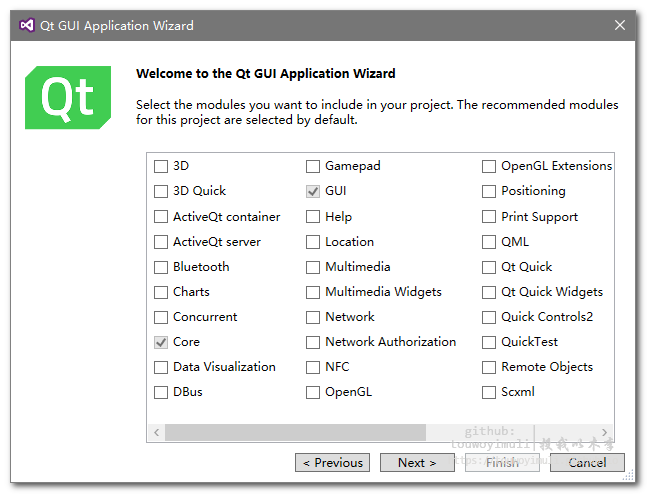Enable Data Visualization module
This screenshot has width=647, height=494.
point(161,367)
